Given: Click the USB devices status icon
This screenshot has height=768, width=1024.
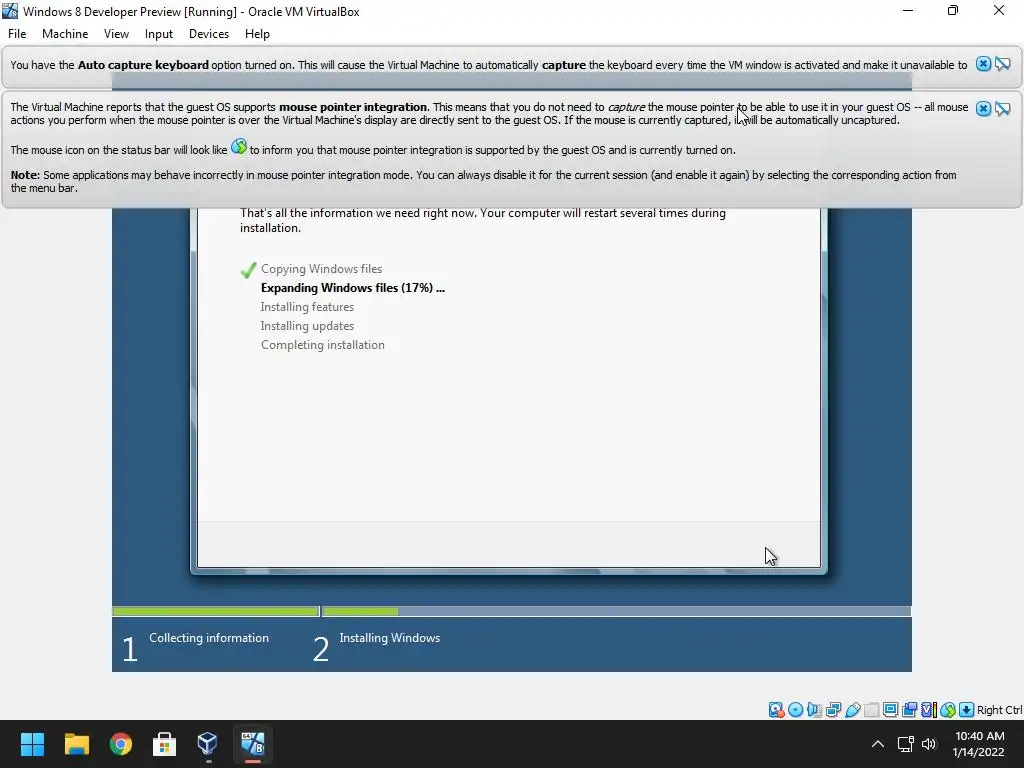Looking at the screenshot, I should click(852, 710).
